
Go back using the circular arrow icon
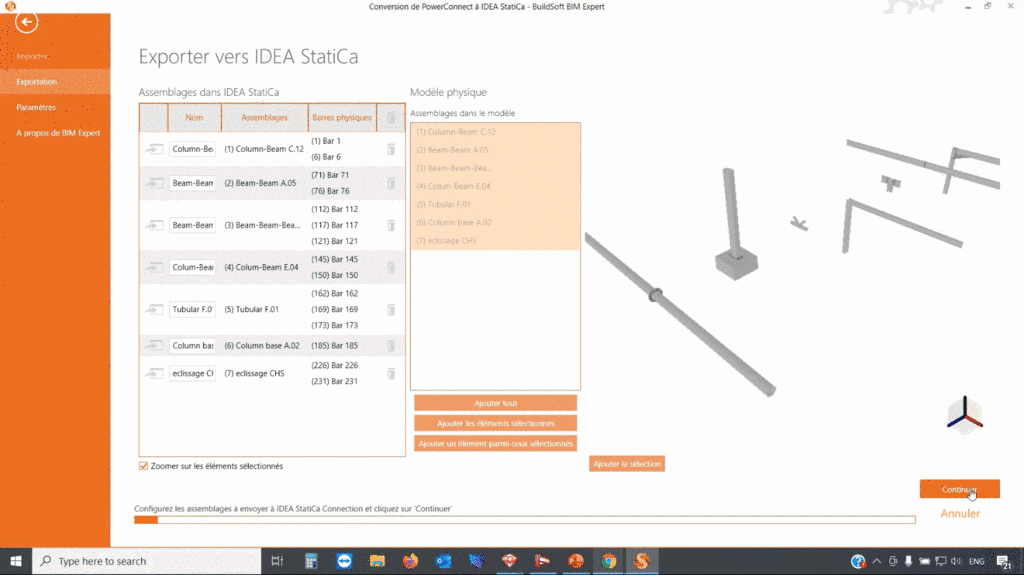tap(26, 22)
